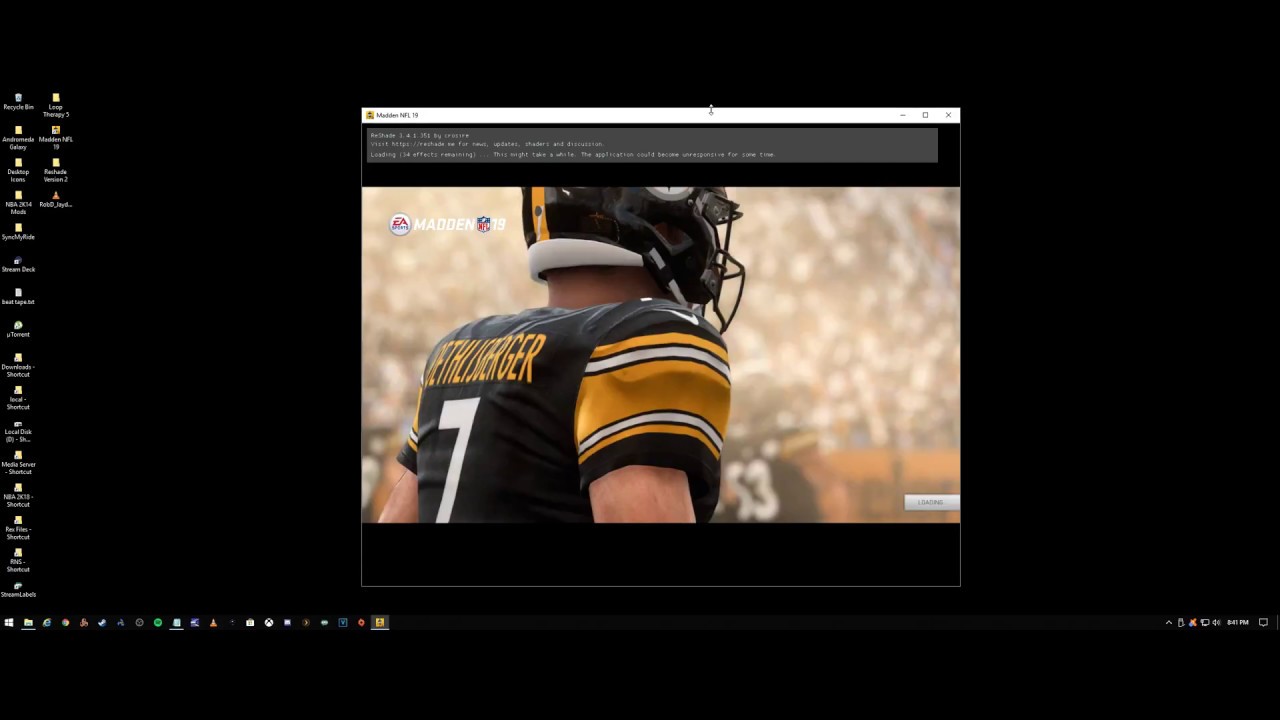The width and height of the screenshot is (1280, 720).
Task: Launch the Stream Deck shortcut
Action: tap(18, 264)
